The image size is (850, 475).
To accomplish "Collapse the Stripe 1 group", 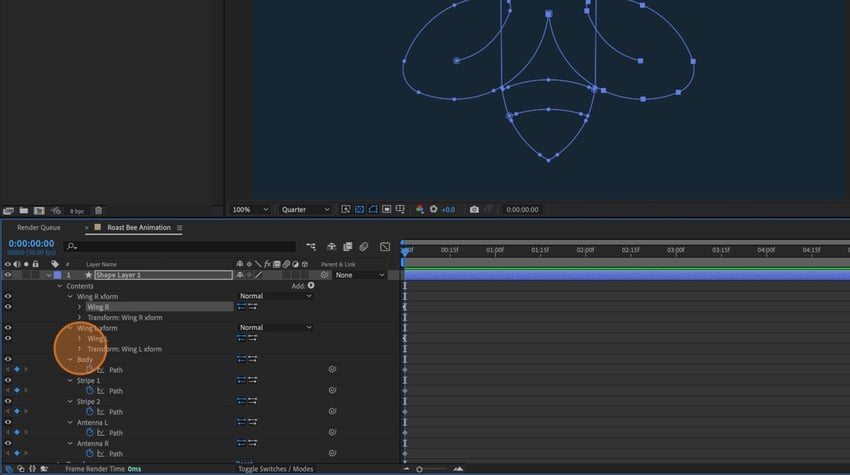I will click(70, 381).
